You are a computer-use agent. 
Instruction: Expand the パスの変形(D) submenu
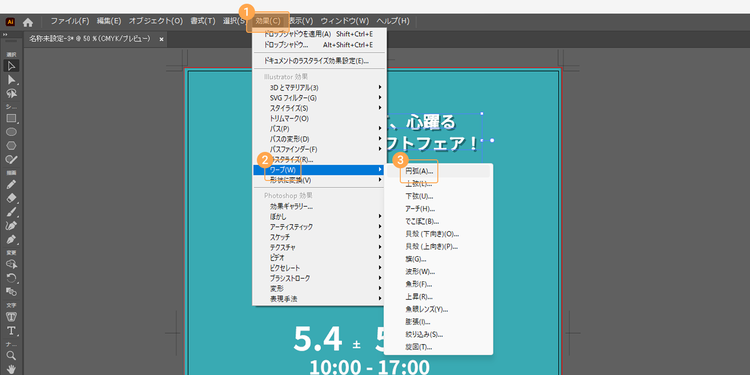[319, 139]
